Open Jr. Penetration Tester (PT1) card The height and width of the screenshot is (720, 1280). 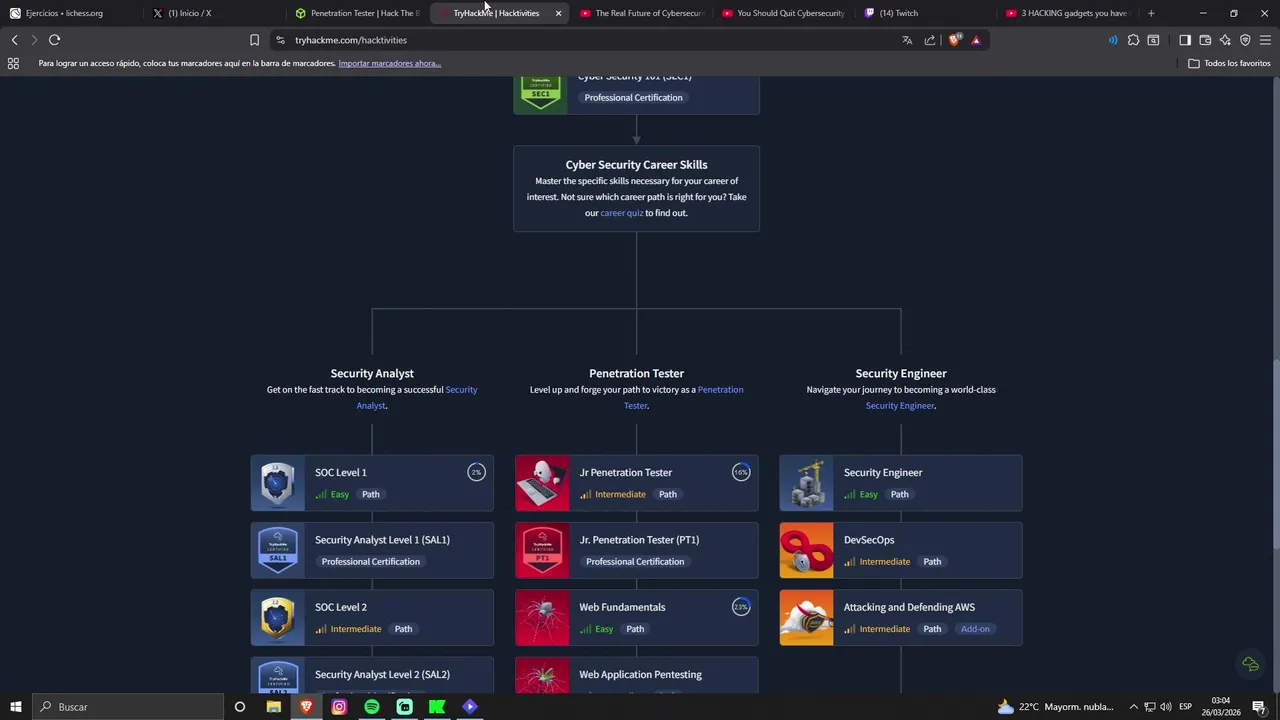click(637, 550)
